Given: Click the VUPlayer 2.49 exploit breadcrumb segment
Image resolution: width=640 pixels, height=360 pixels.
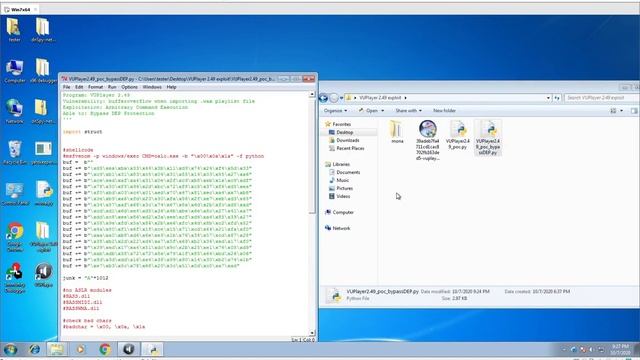Looking at the screenshot, I should [380, 98].
